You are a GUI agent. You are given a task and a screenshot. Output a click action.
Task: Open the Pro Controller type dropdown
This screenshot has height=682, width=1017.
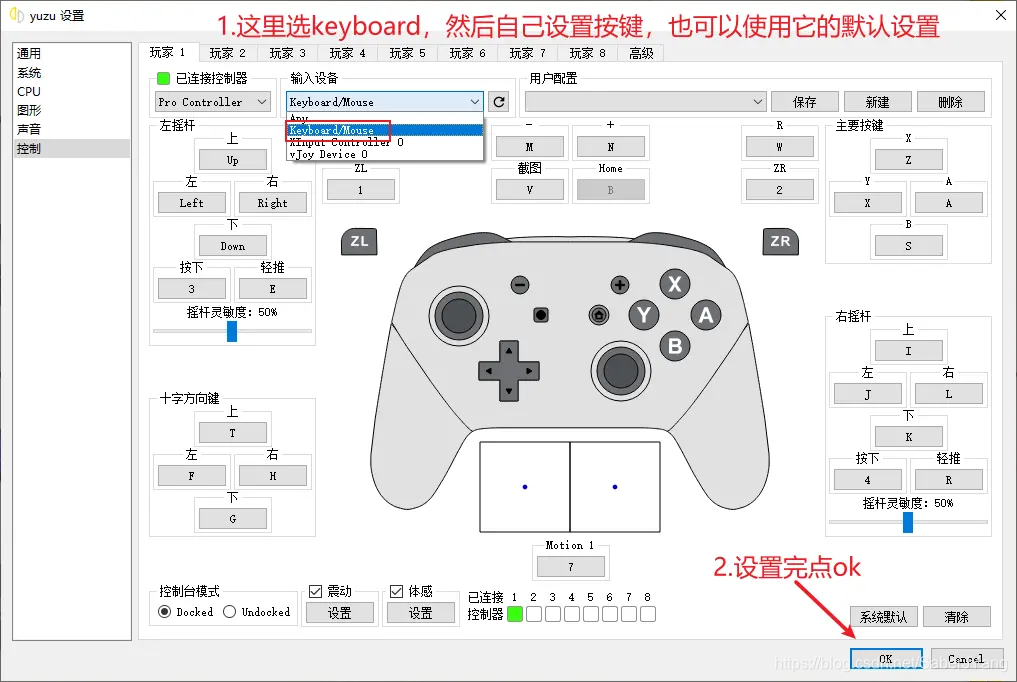click(213, 102)
